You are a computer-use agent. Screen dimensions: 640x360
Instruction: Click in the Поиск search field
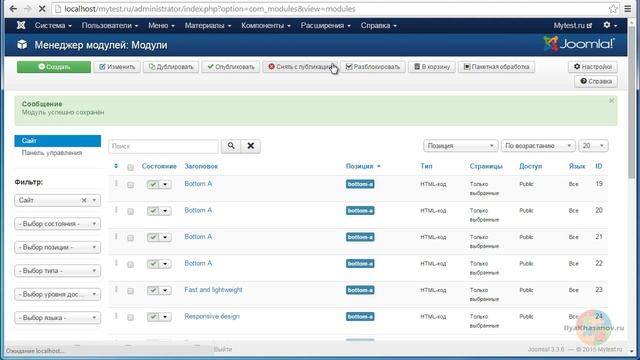(x=163, y=146)
